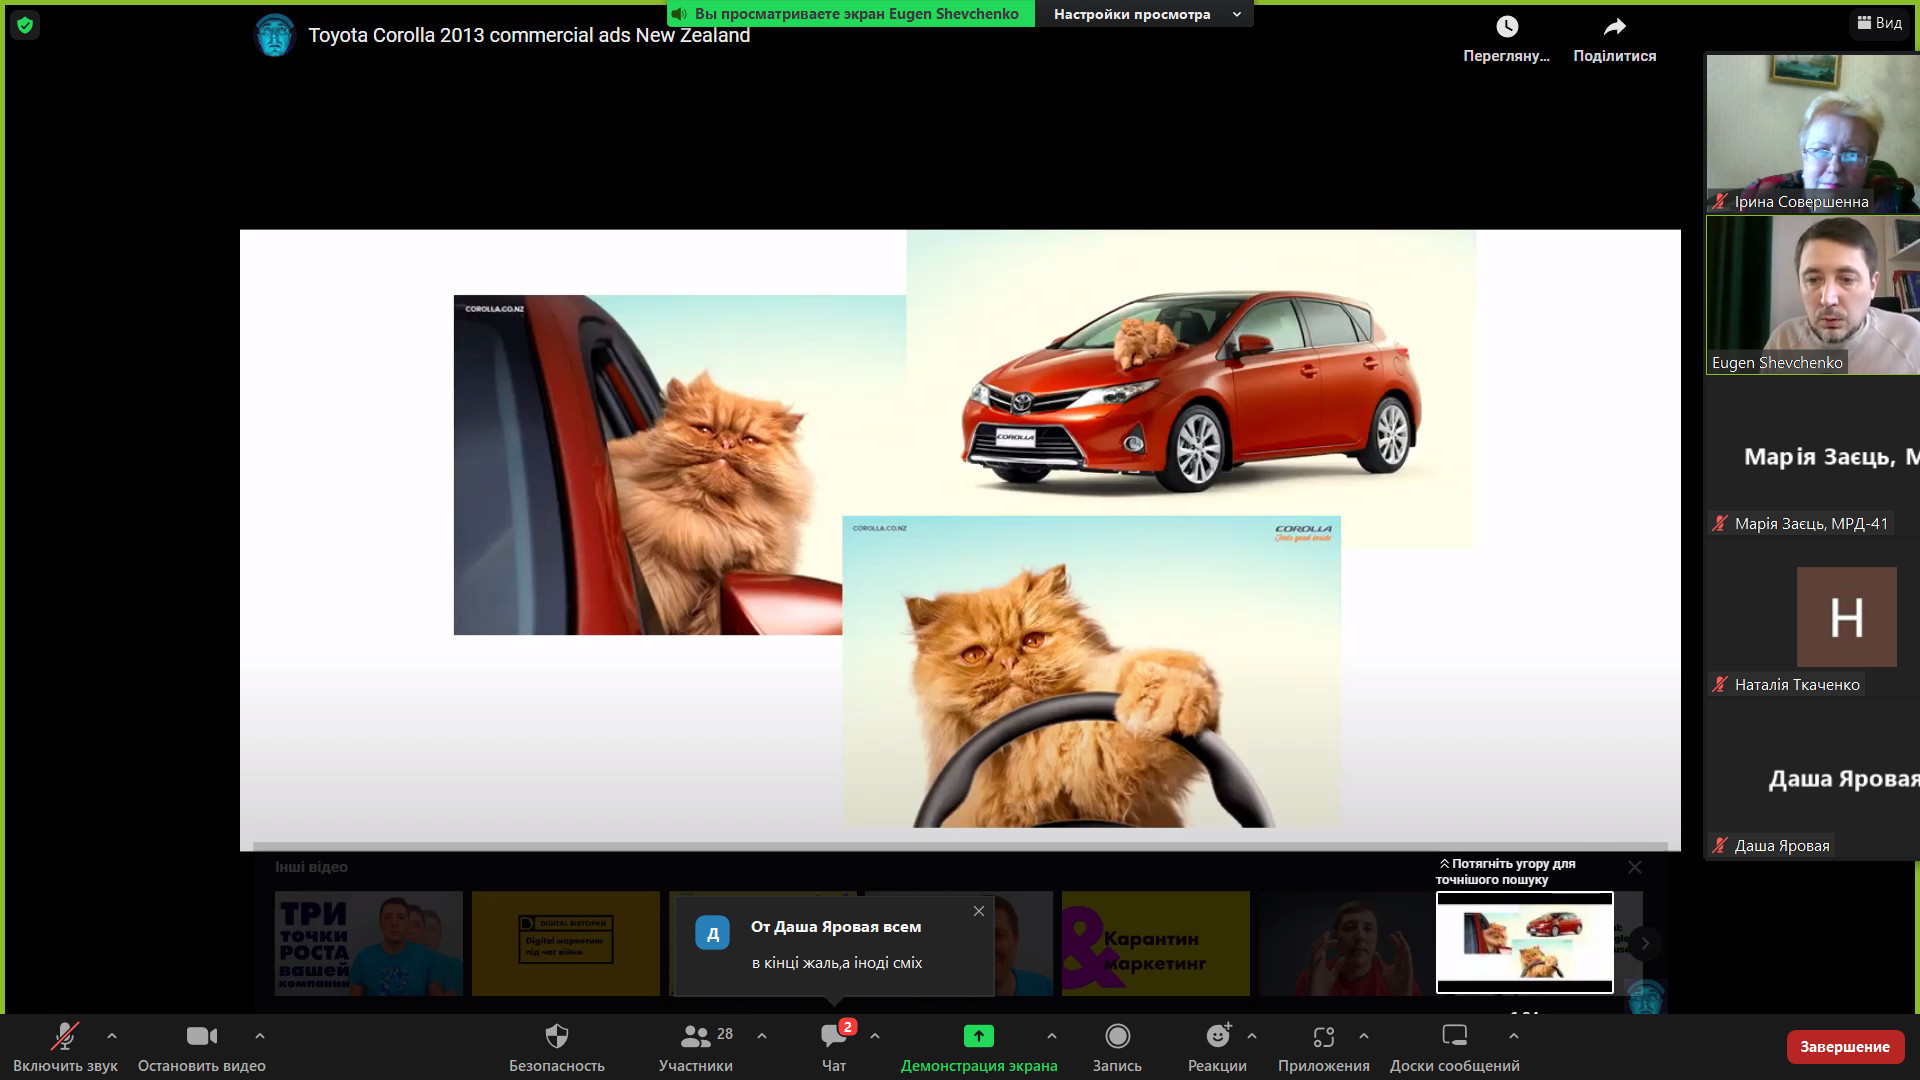The image size is (1920, 1080).
Task: Open video title Toyota Corolla 2013 link
Action: tap(529, 35)
